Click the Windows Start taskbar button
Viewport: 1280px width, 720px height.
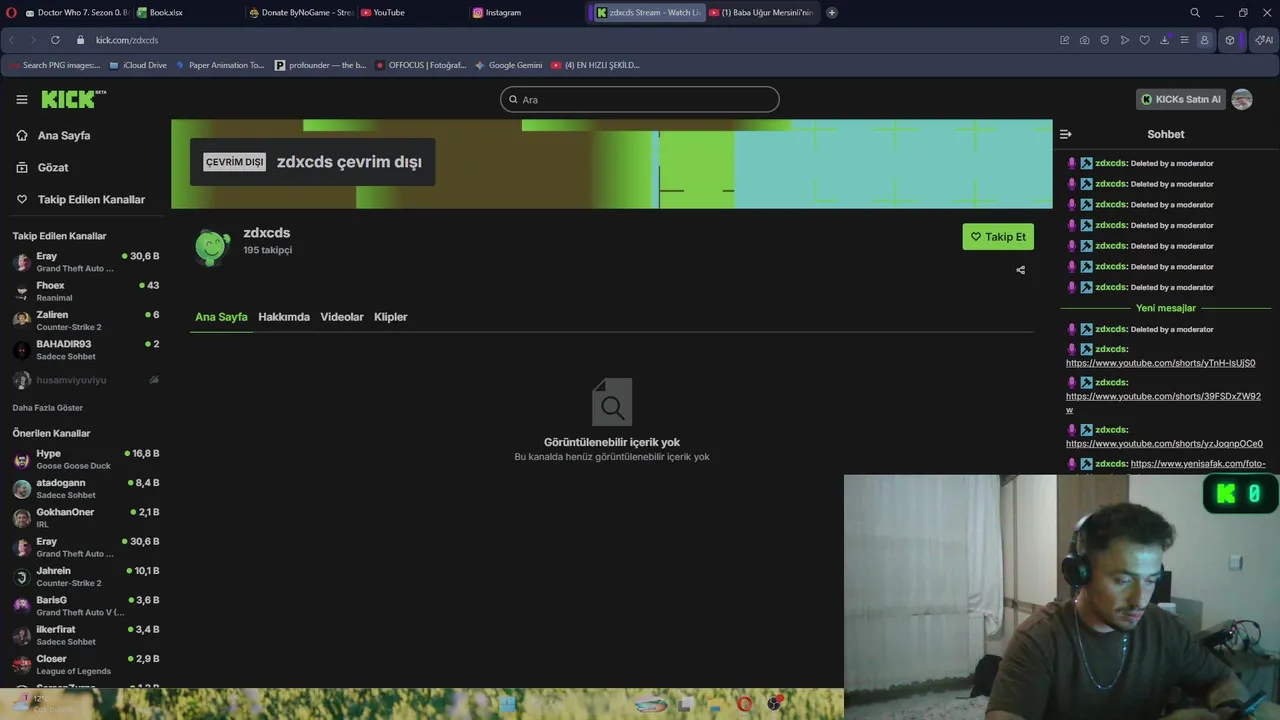507,704
